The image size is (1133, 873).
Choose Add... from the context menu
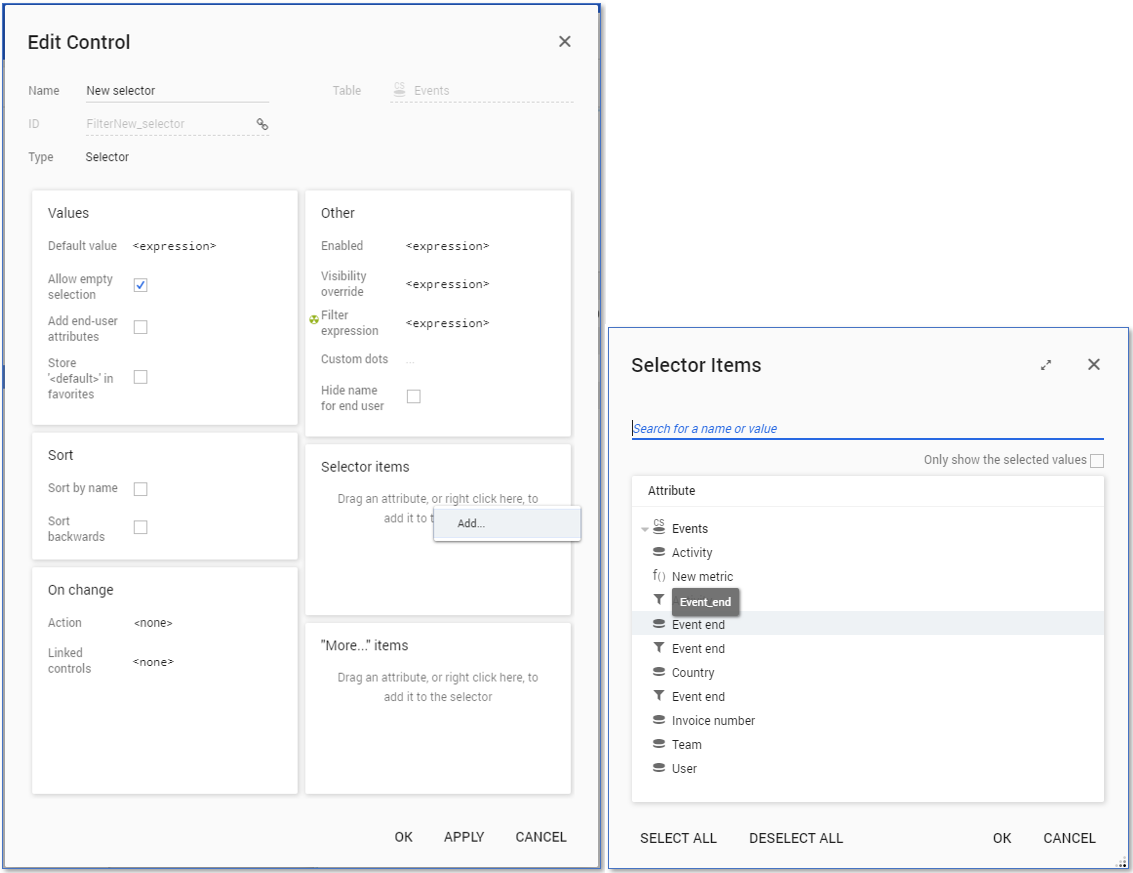point(471,523)
